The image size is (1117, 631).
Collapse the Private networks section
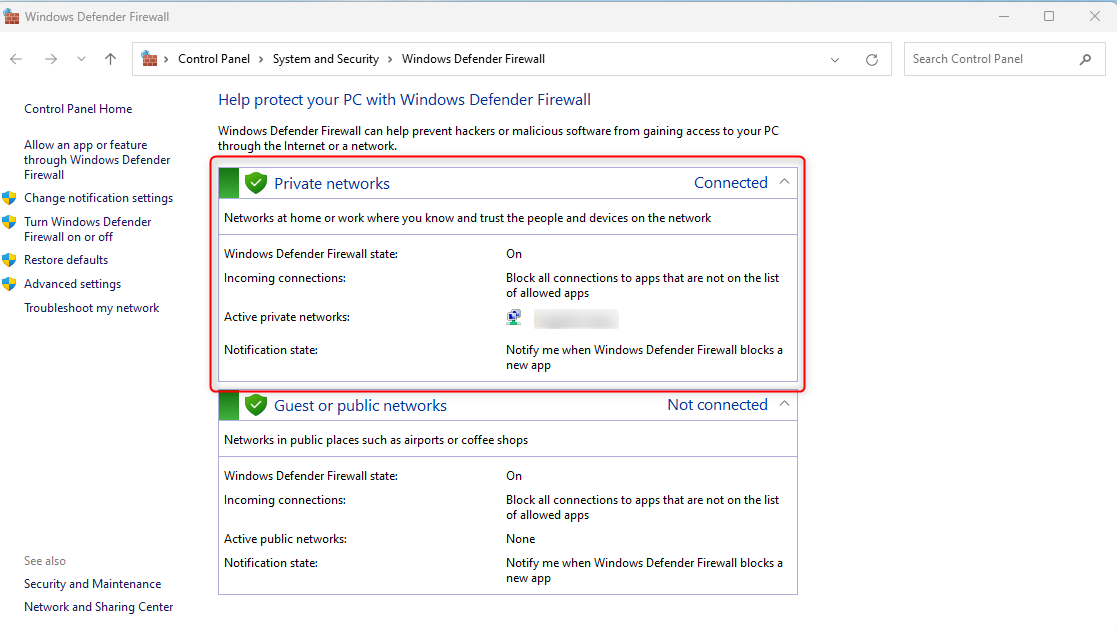tap(784, 182)
